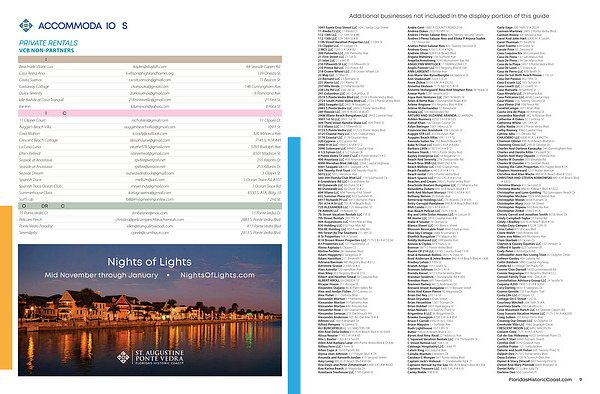The width and height of the screenshot is (600, 394).
Task: Open the Auggie's Beach Villa email address
Action: point(150,127)
